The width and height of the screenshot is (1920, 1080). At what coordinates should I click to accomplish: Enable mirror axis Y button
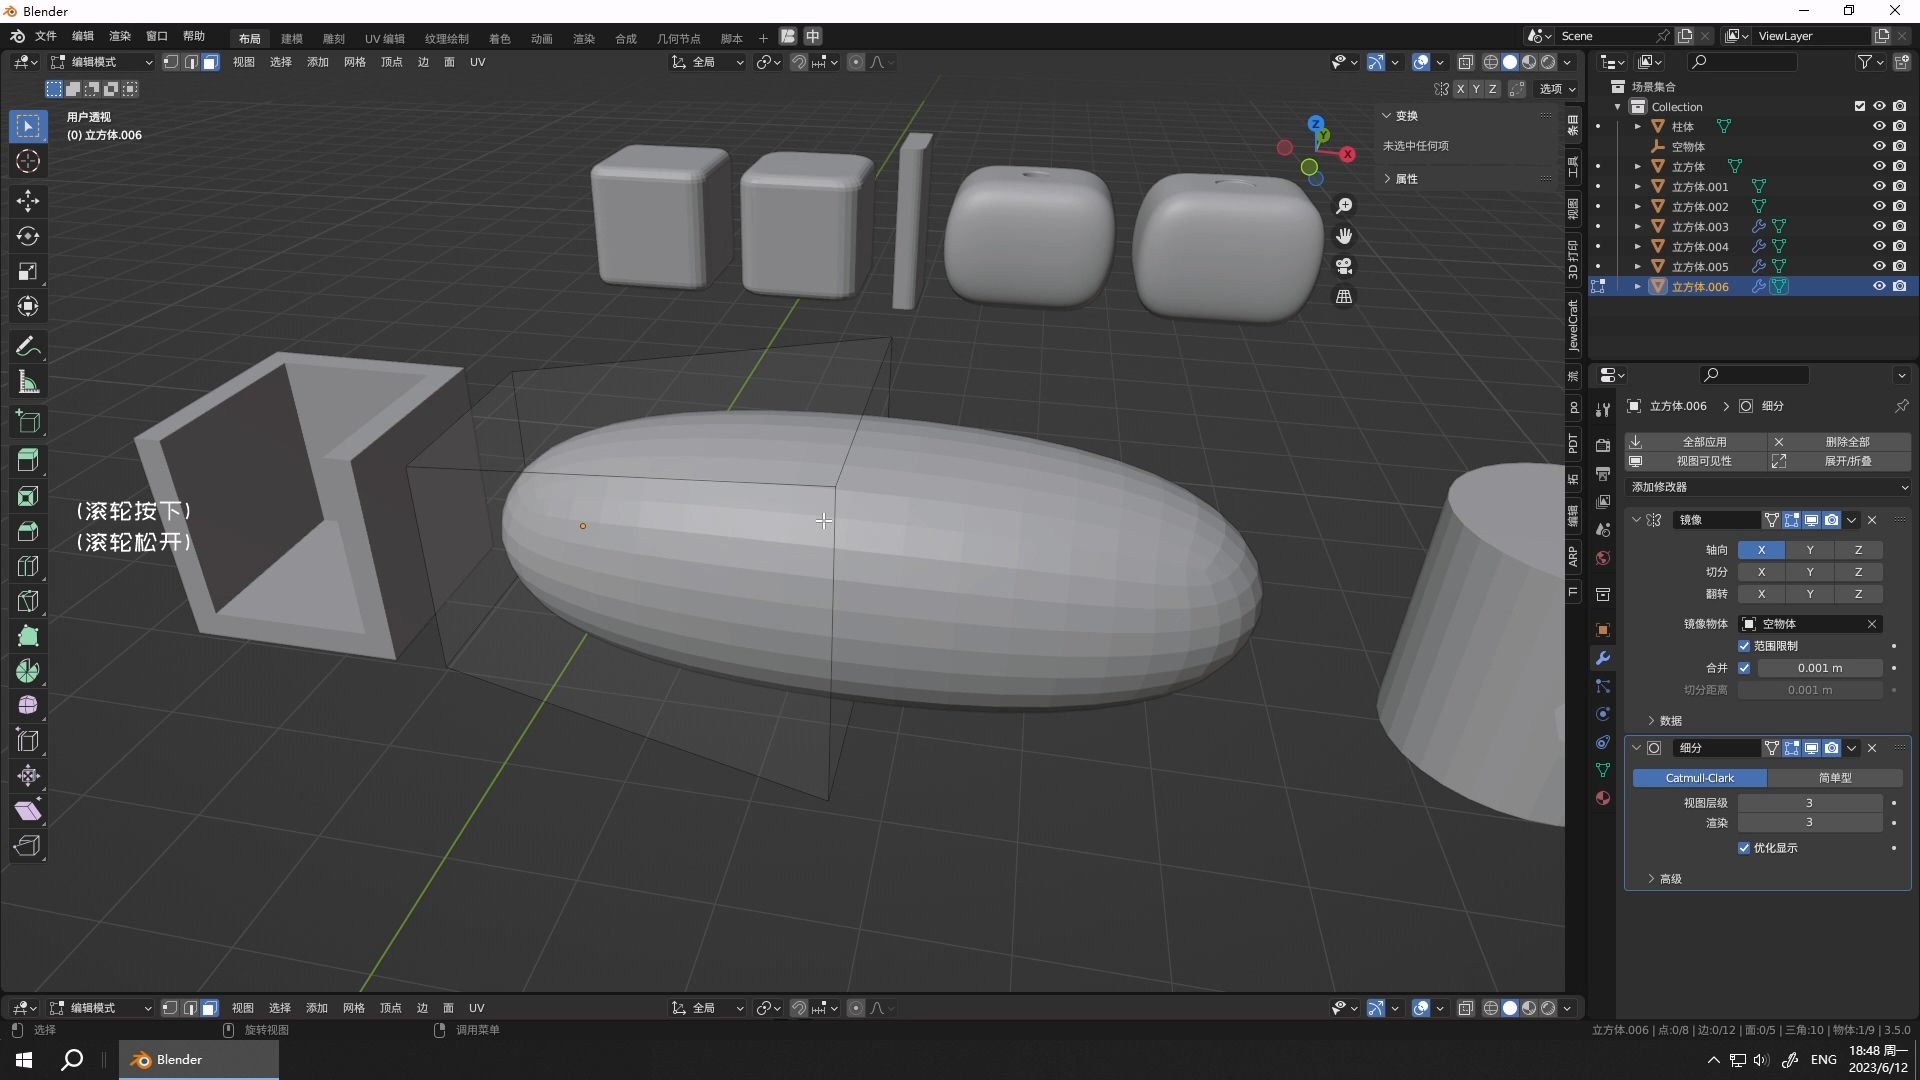point(1810,550)
